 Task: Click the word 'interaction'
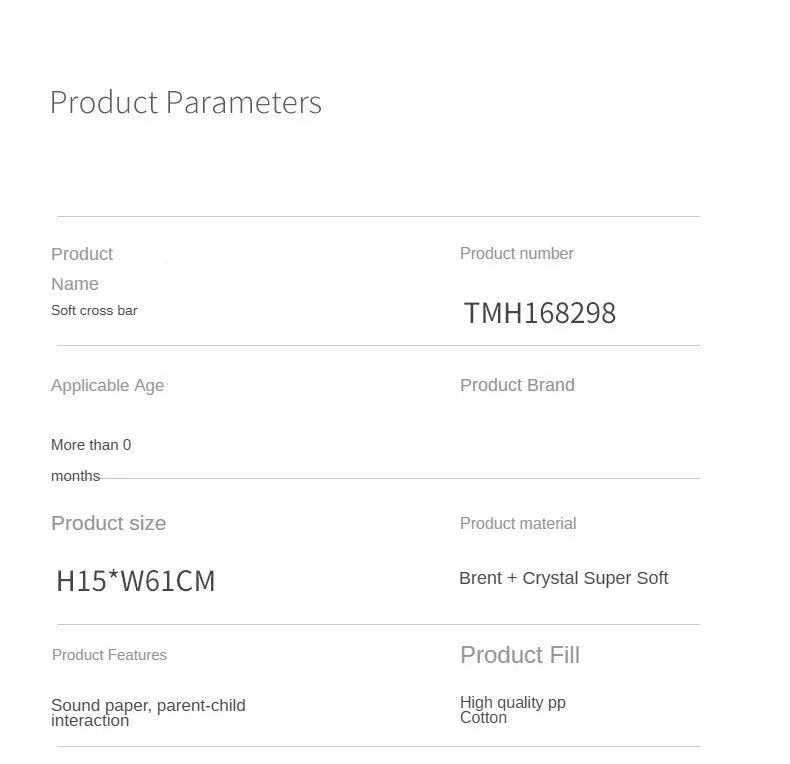(90, 721)
